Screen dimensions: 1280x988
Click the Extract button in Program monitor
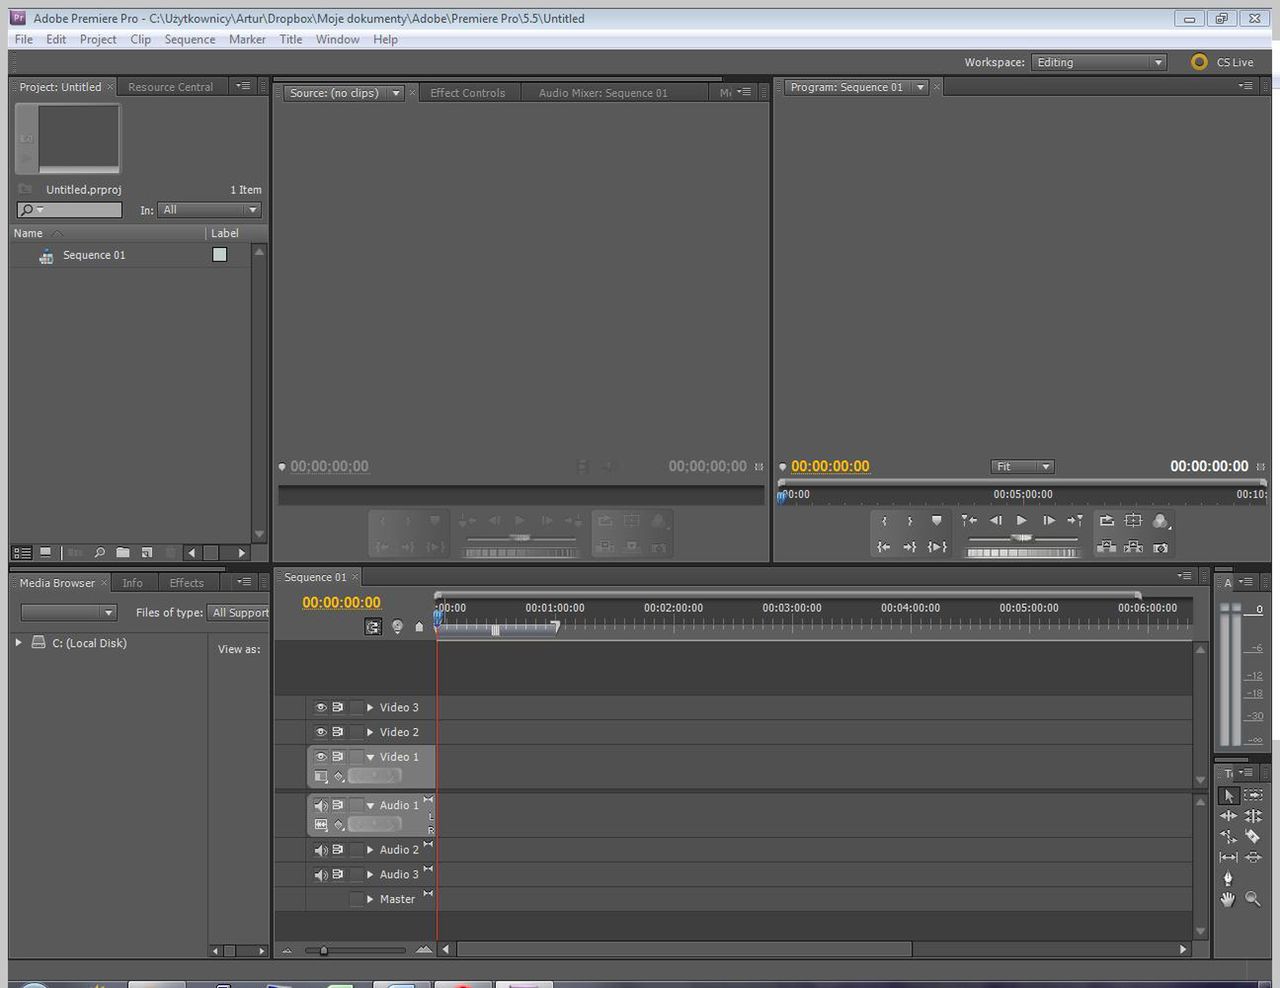coord(1133,547)
